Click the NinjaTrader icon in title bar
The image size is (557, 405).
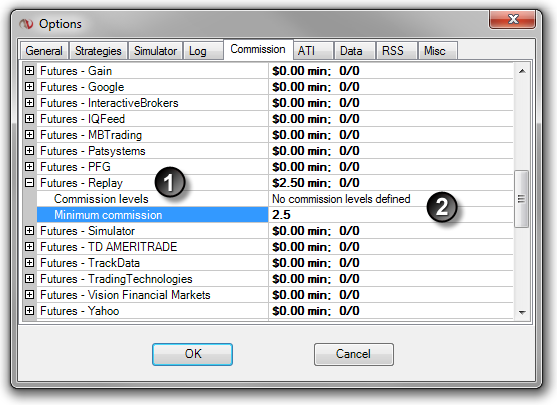click(26, 24)
